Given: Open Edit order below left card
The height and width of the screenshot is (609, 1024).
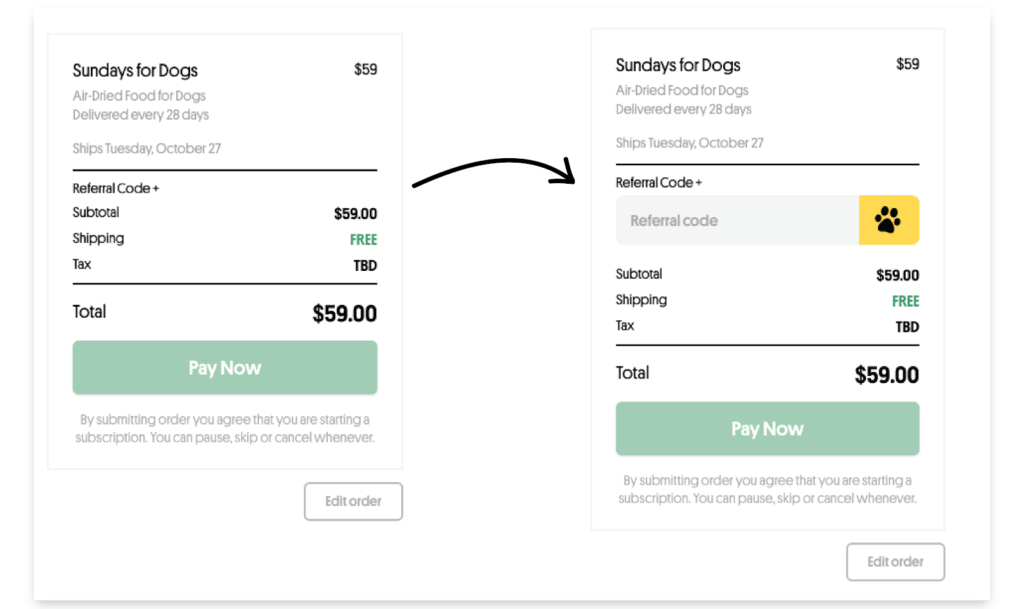Looking at the screenshot, I should click(353, 501).
